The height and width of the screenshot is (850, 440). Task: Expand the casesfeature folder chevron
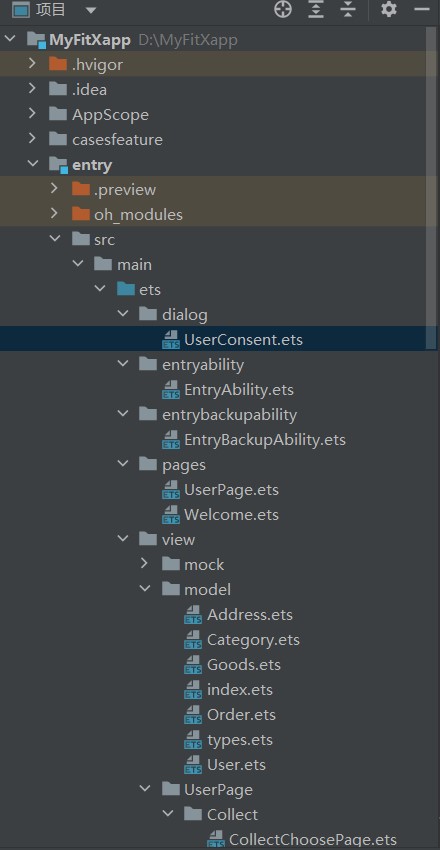coord(32,139)
